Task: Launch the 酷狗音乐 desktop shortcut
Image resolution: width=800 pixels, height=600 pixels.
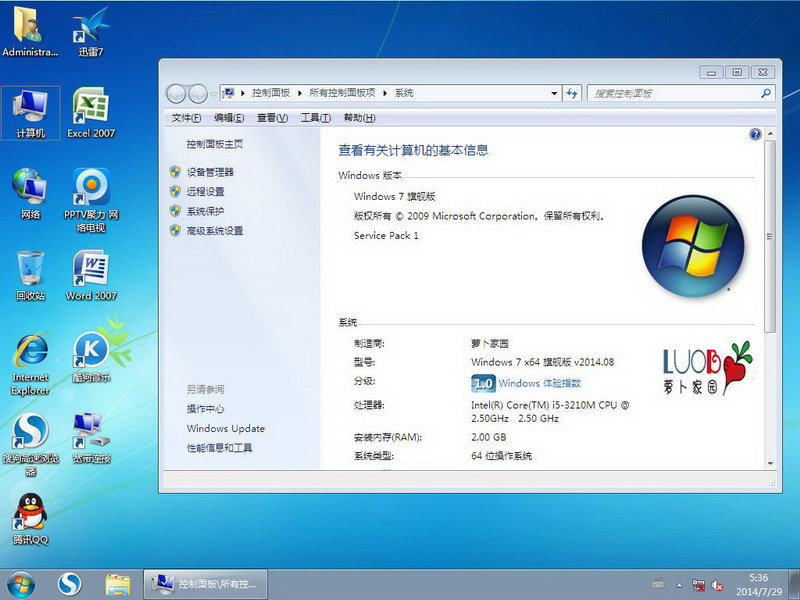Action: click(x=91, y=357)
